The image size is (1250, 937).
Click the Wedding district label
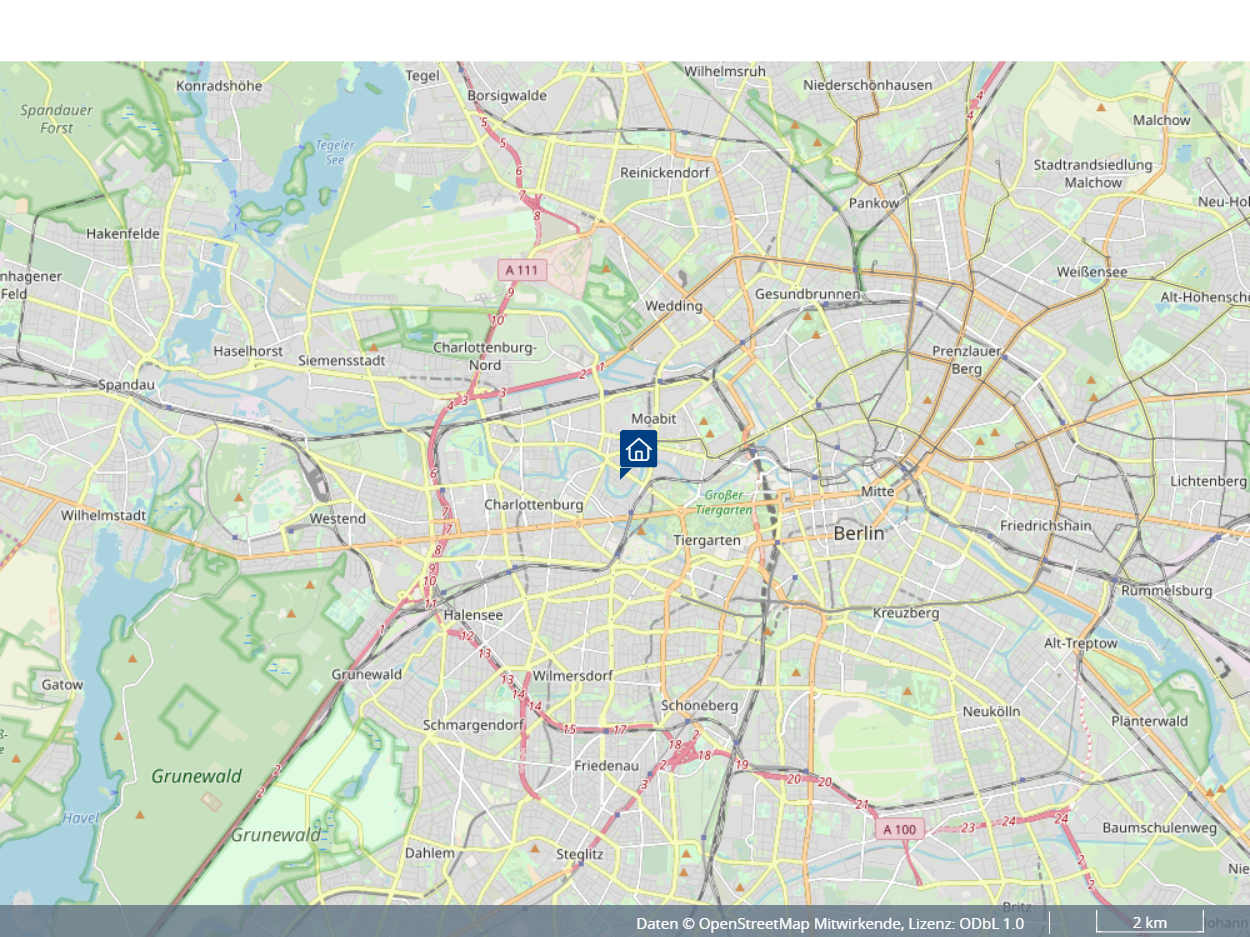[x=673, y=306]
